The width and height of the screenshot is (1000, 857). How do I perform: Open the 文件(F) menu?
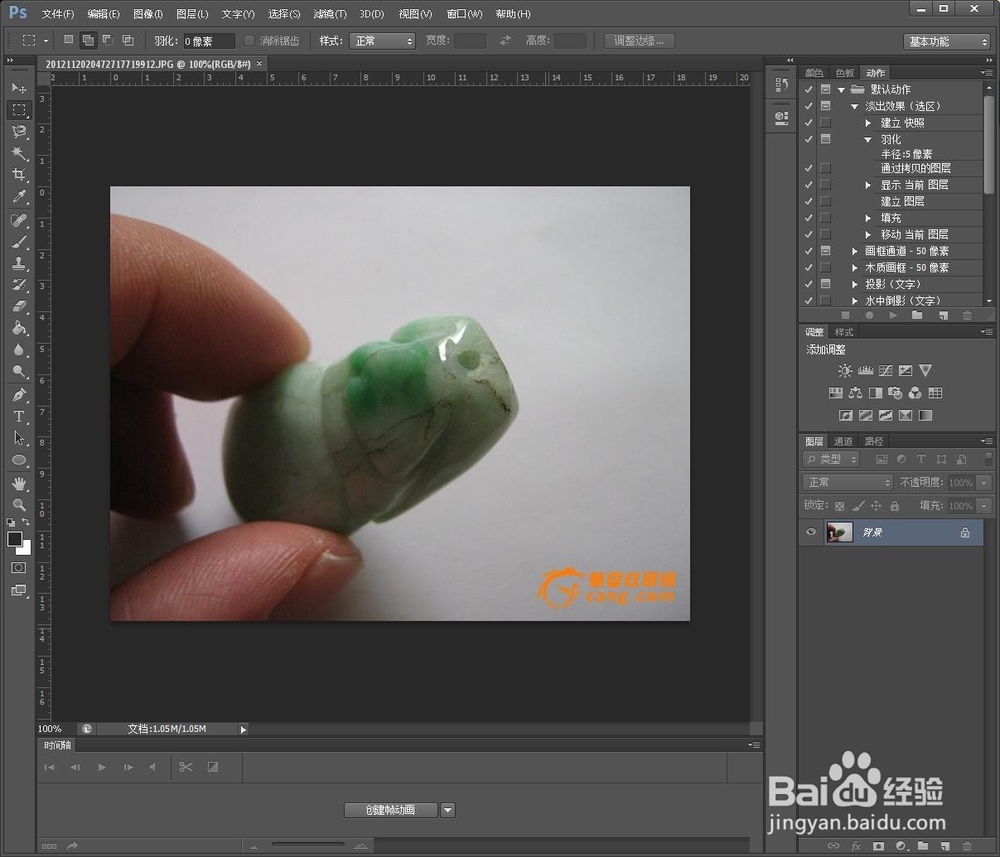pos(58,13)
